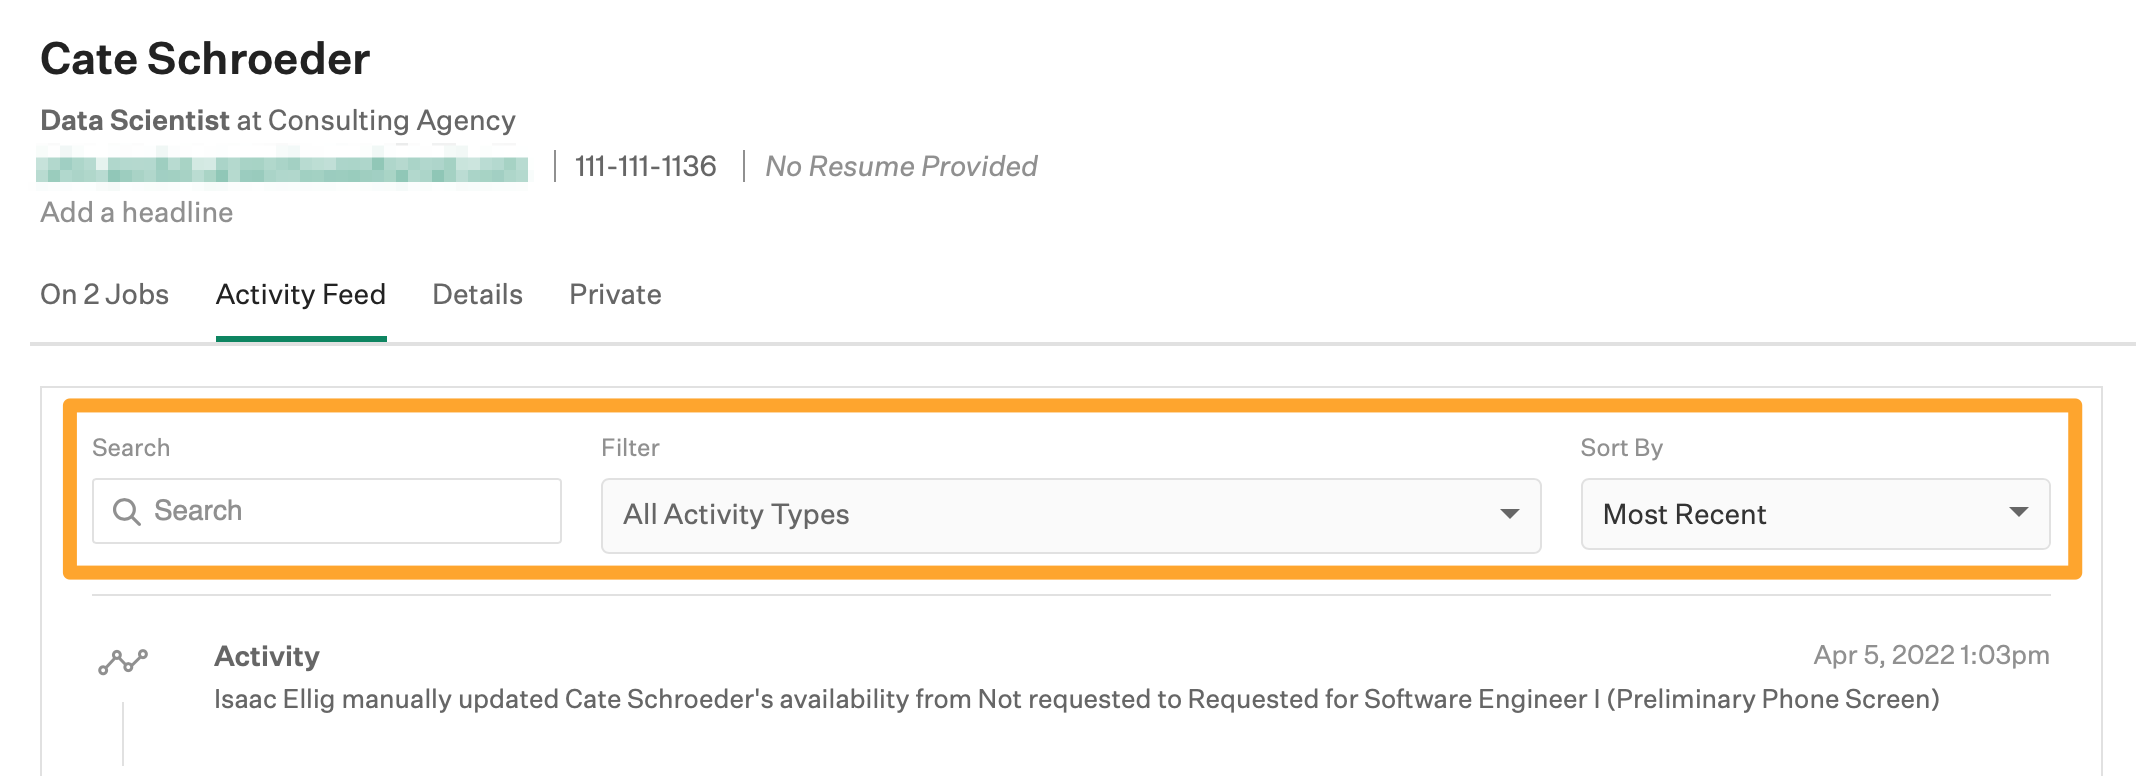Focus the activity Search input field
Screen dimensions: 2136x776
(x=340, y=511)
